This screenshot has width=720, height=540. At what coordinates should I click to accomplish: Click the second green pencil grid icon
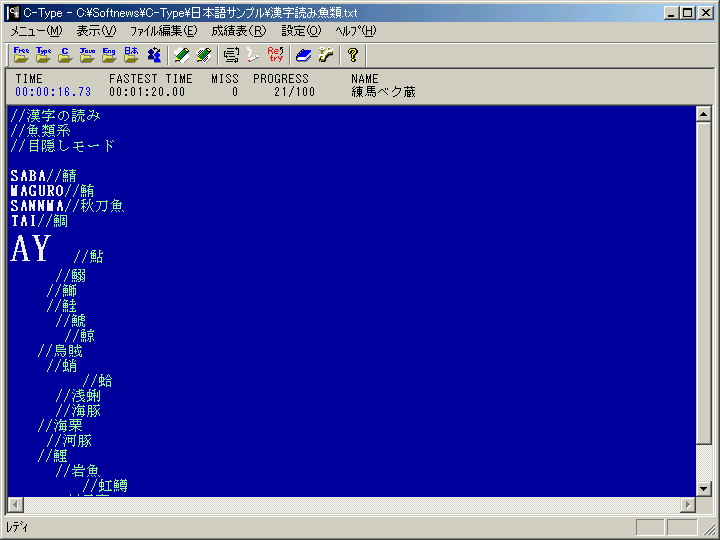tap(203, 55)
